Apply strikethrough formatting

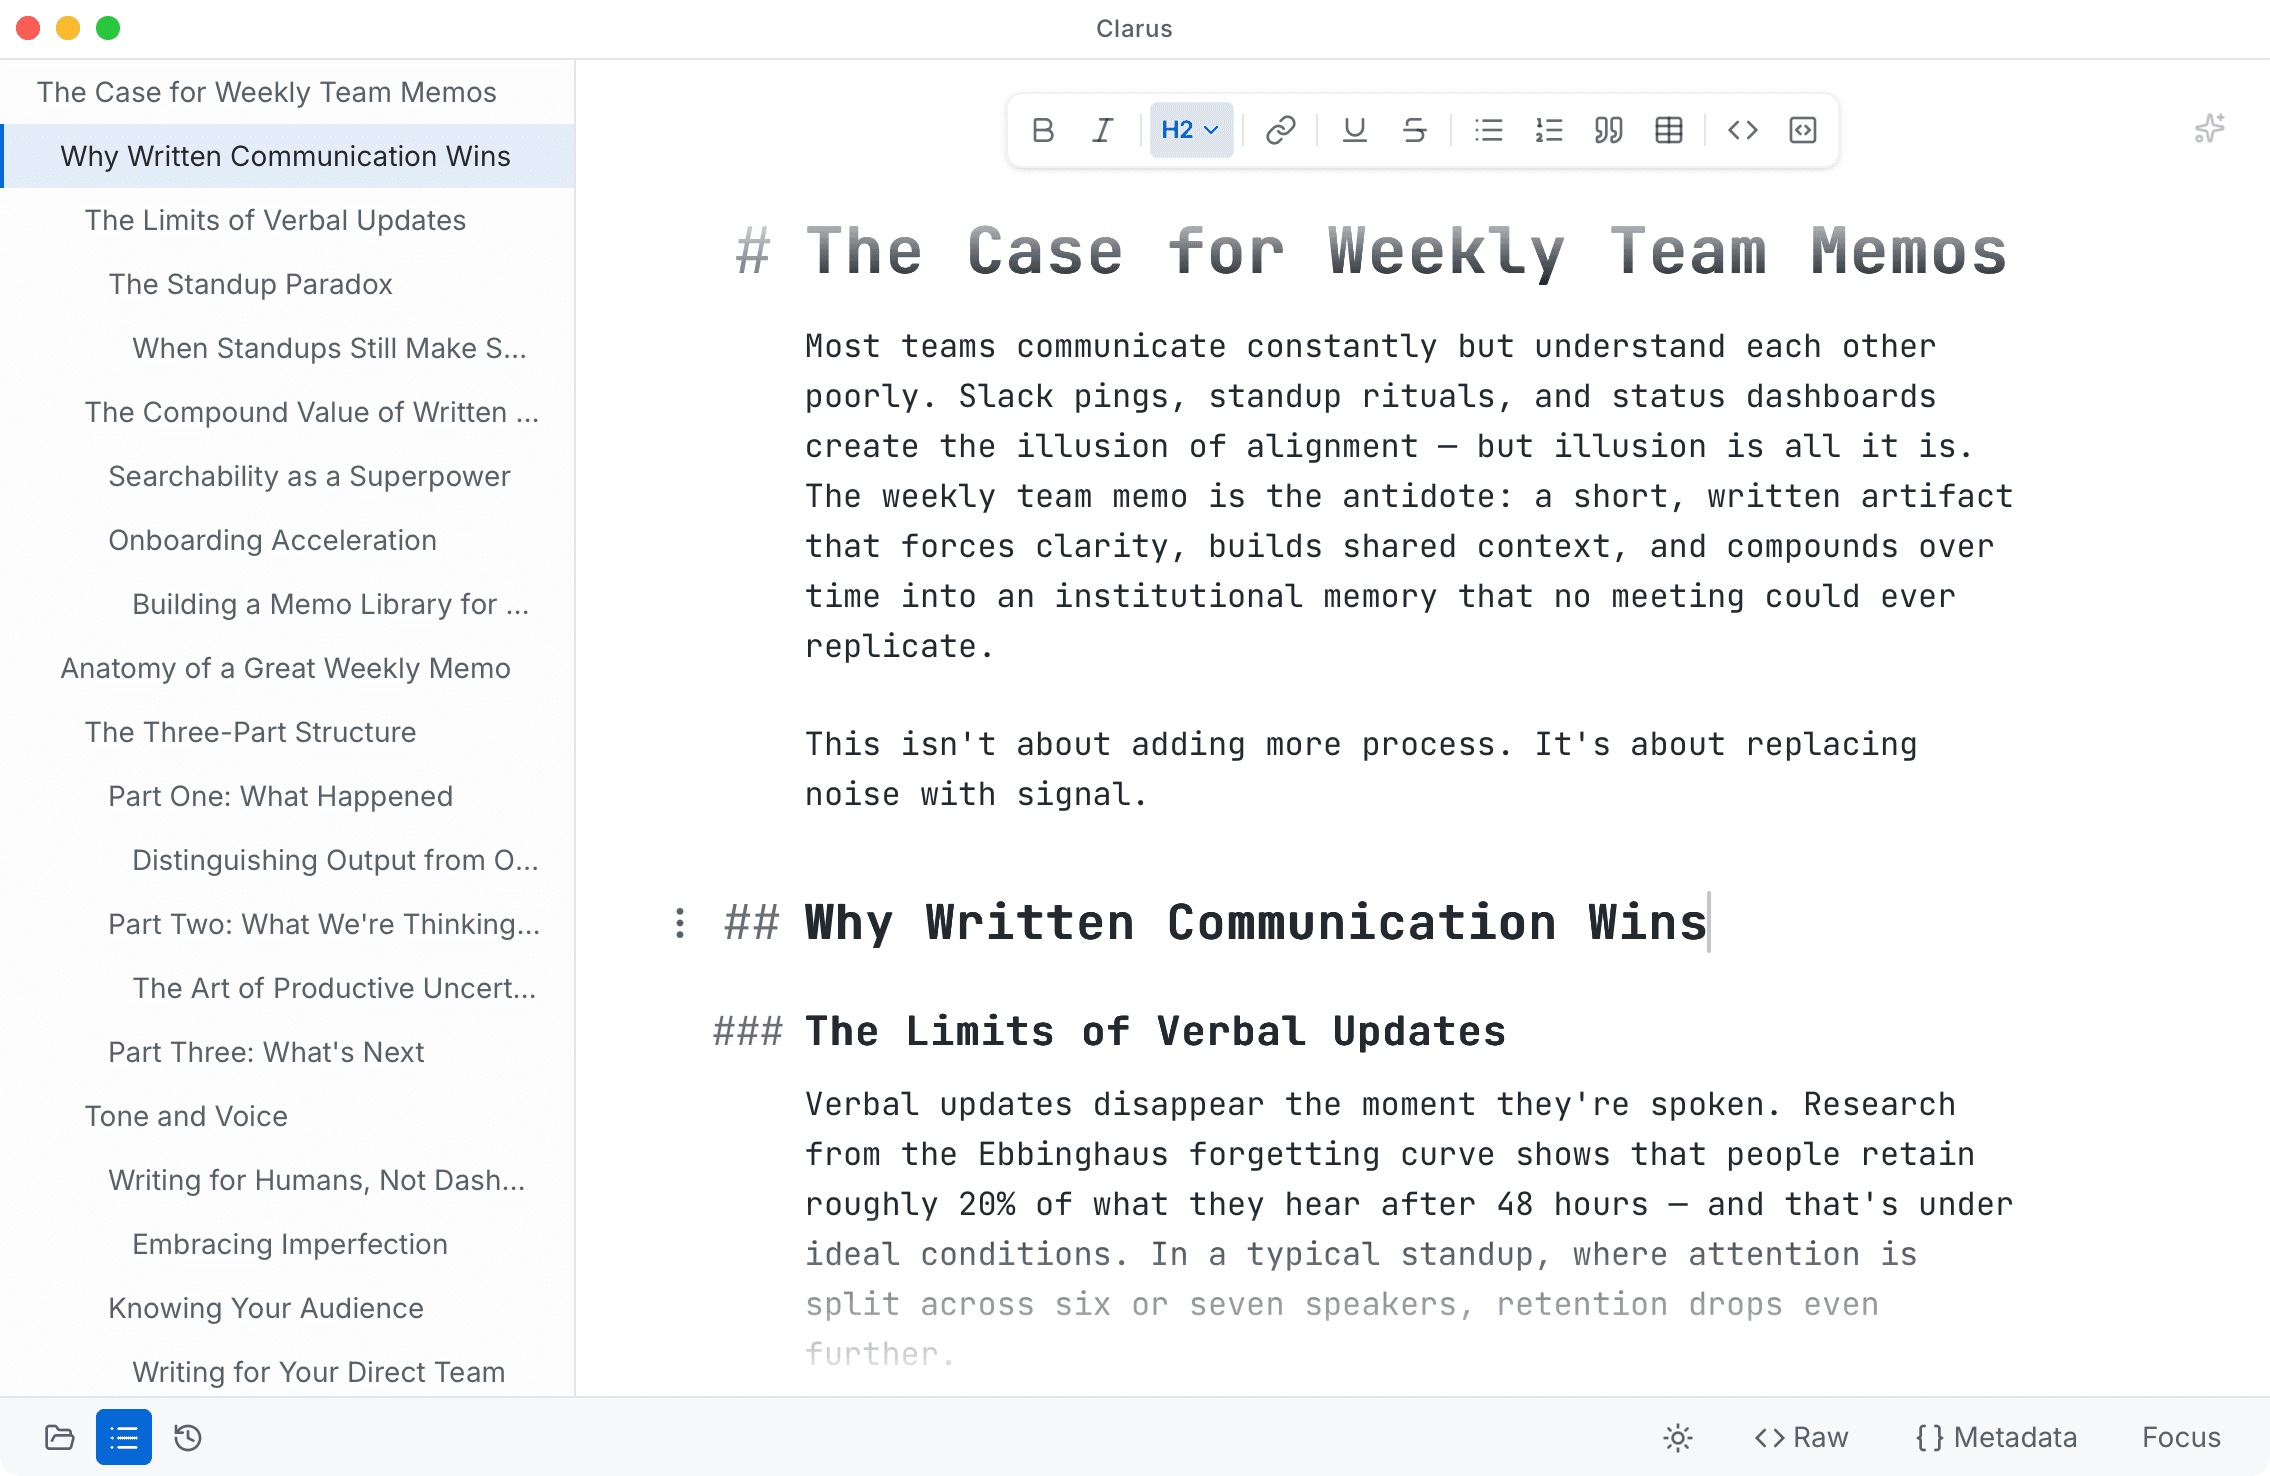(x=1415, y=130)
